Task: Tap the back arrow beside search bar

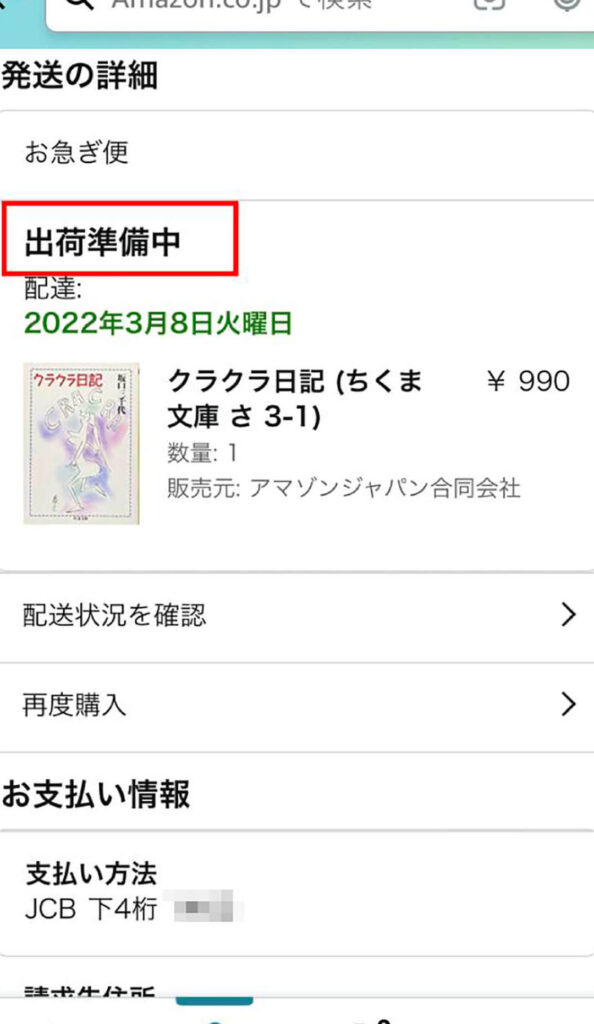Action: click(x=3, y=4)
